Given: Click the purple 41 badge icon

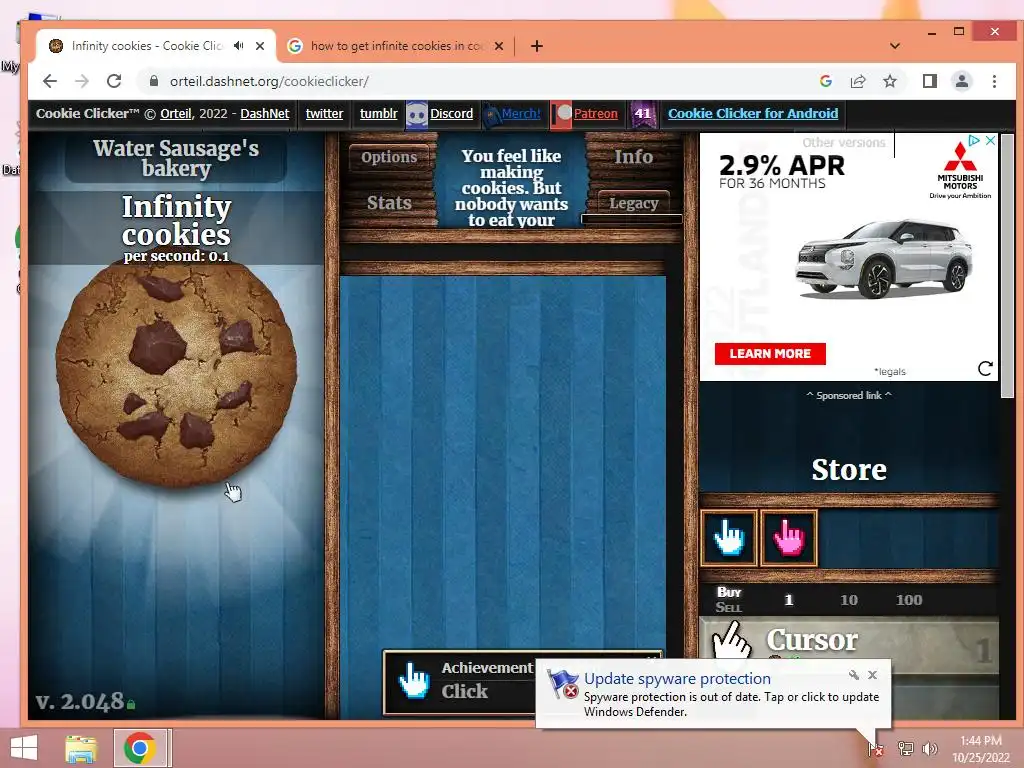Looking at the screenshot, I should 643,114.
